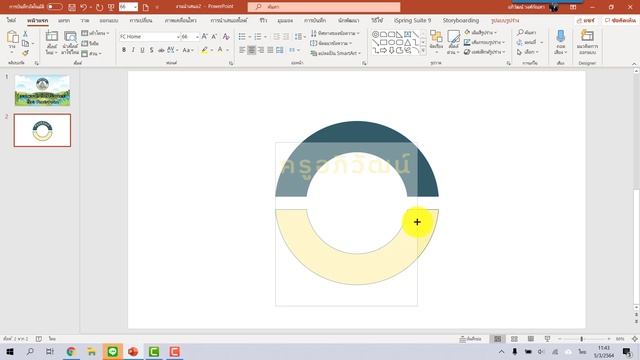Select slide 2 thumbnail with ring shape
Viewport: 640px width, 360px height.
pos(42,130)
